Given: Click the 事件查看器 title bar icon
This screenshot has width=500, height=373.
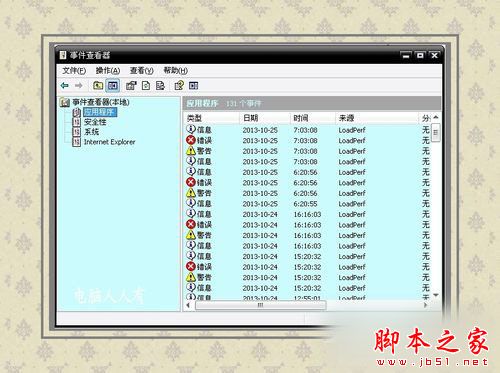Looking at the screenshot, I should (x=63, y=55).
